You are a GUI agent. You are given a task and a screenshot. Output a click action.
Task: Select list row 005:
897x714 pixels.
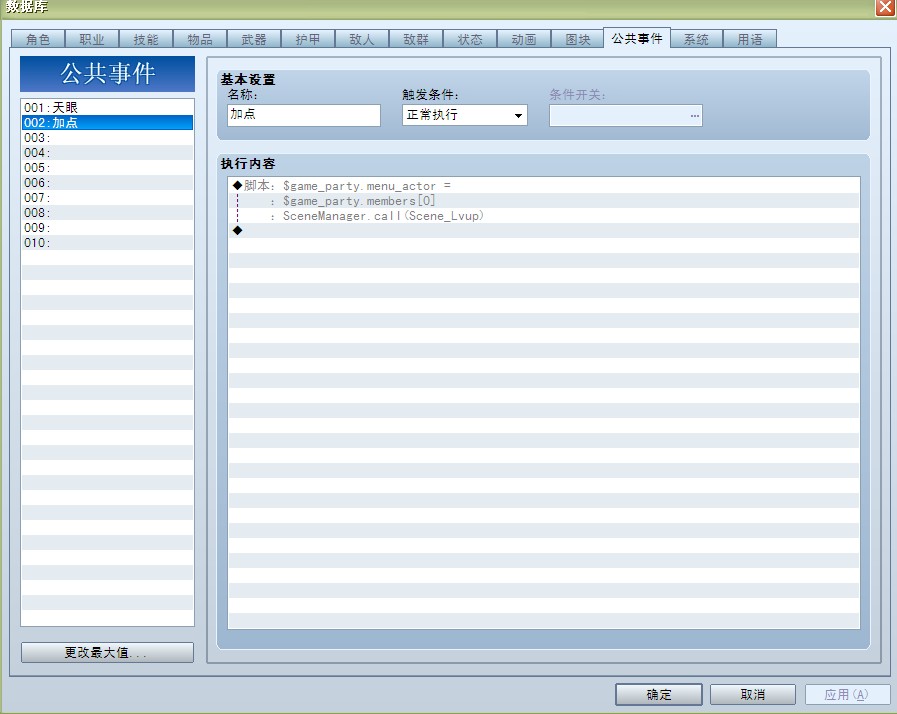pyautogui.click(x=107, y=168)
